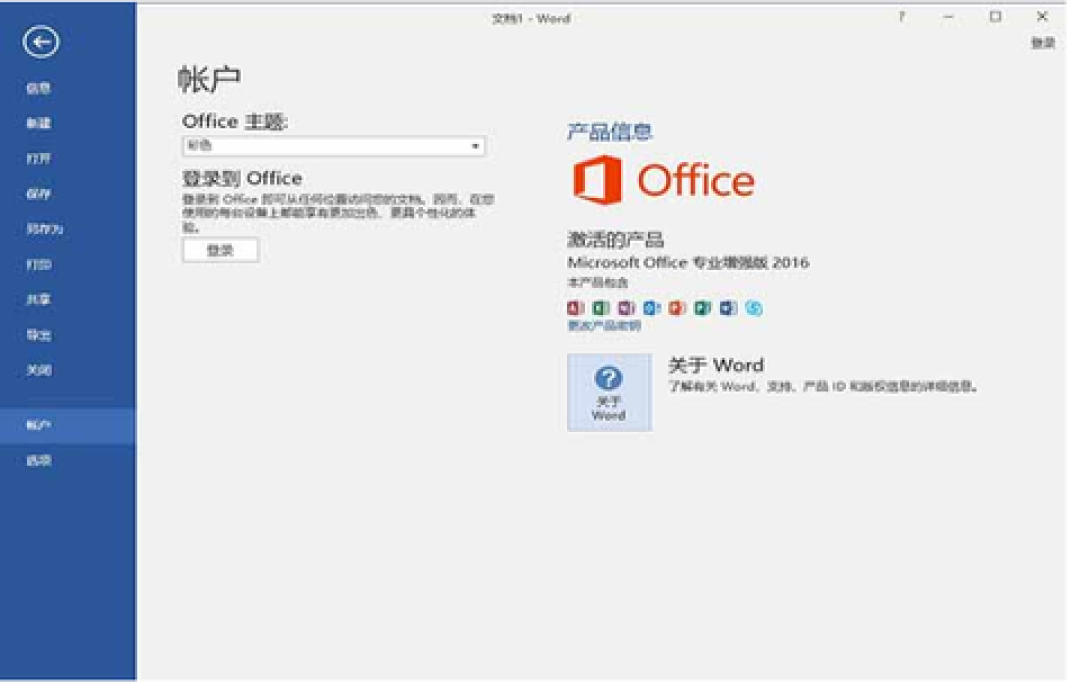Click the 登录 button under 登录到 Office

point(220,251)
